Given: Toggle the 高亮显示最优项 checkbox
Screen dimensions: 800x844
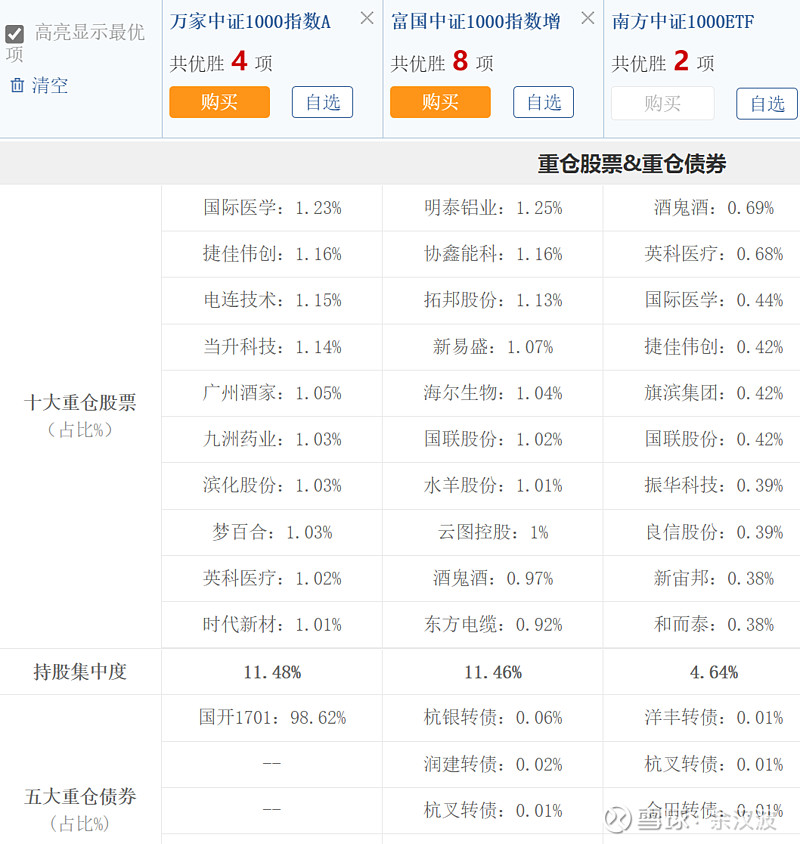Looking at the screenshot, I should pyautogui.click(x=15, y=34).
